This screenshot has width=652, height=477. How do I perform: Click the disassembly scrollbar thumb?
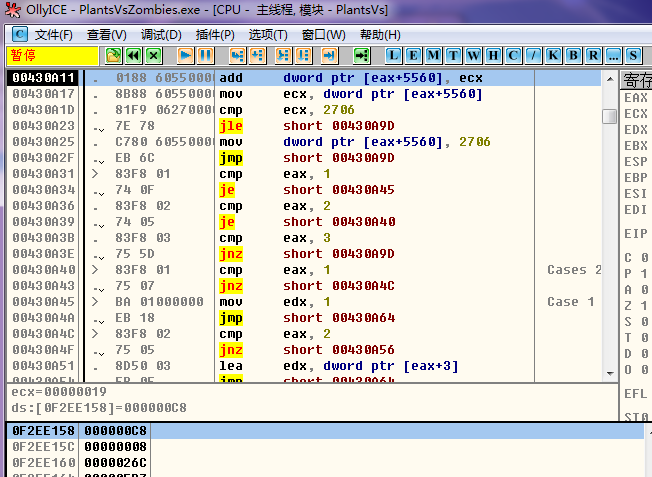[610, 116]
